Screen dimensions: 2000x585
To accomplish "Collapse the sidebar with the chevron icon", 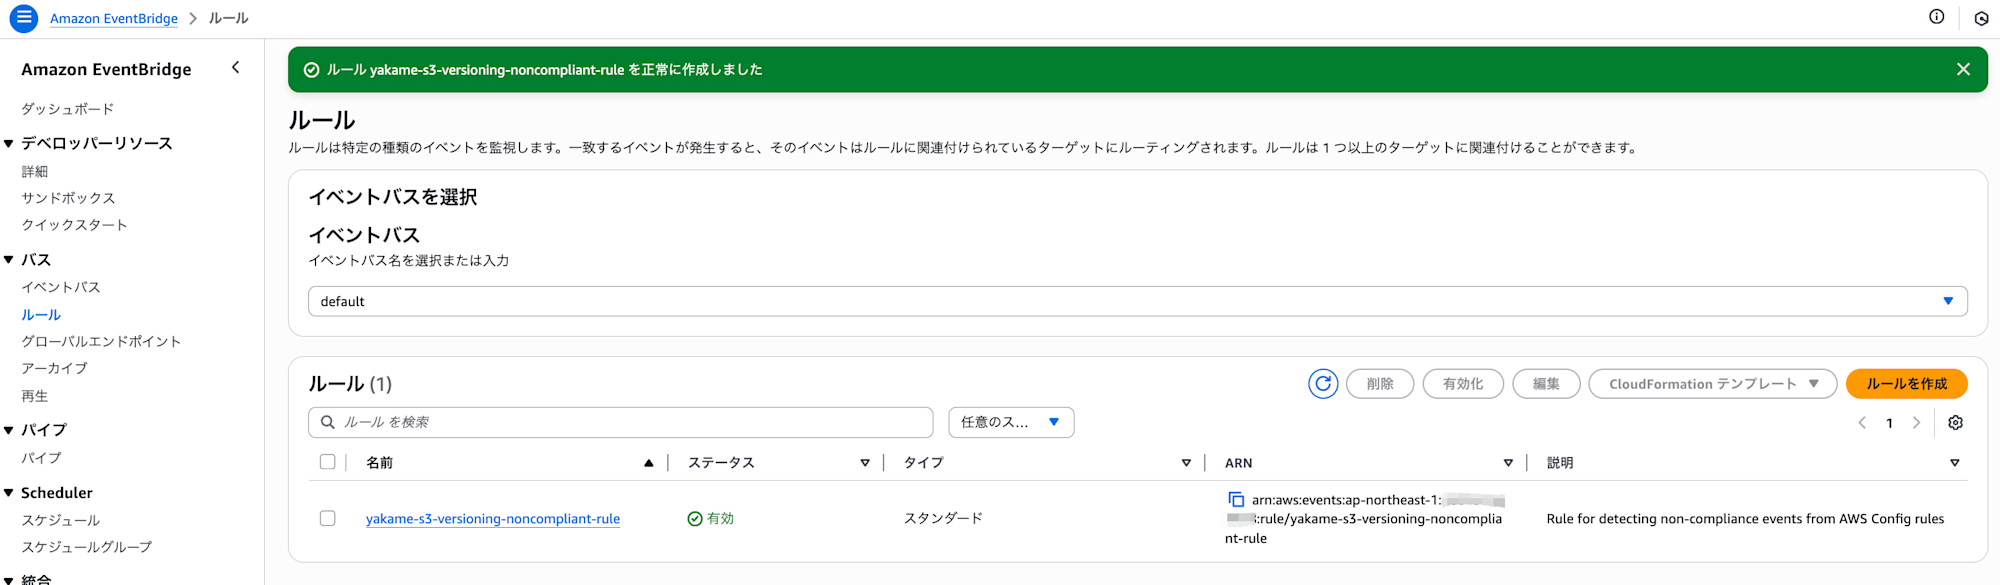I will coord(236,68).
